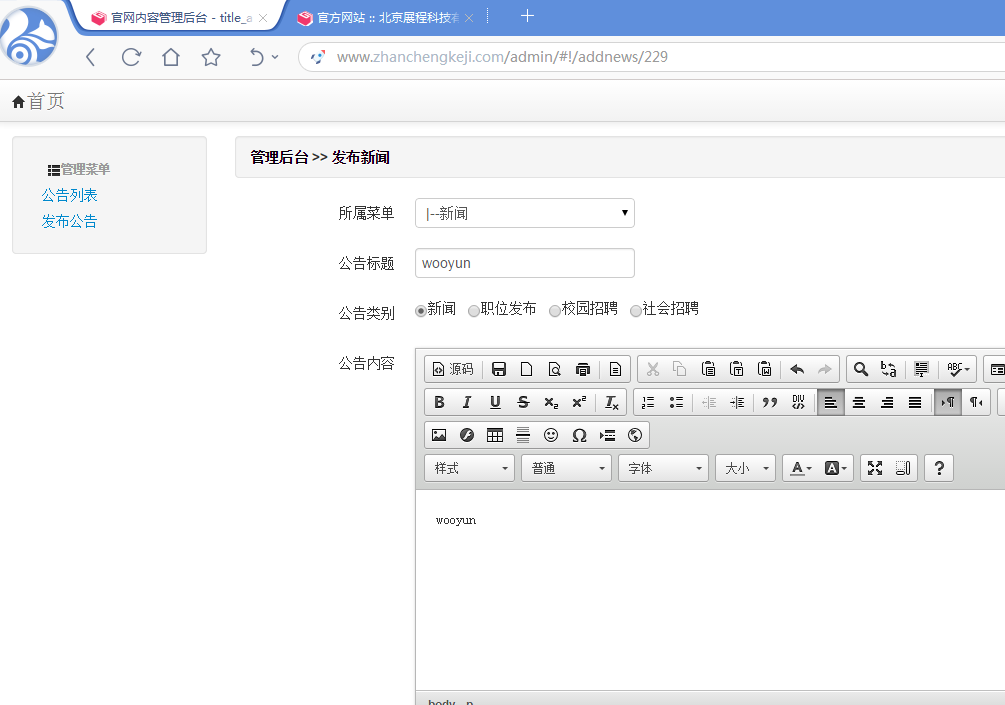
Task: Open the spell check ABC dropdown
Action: pyautogui.click(x=958, y=369)
